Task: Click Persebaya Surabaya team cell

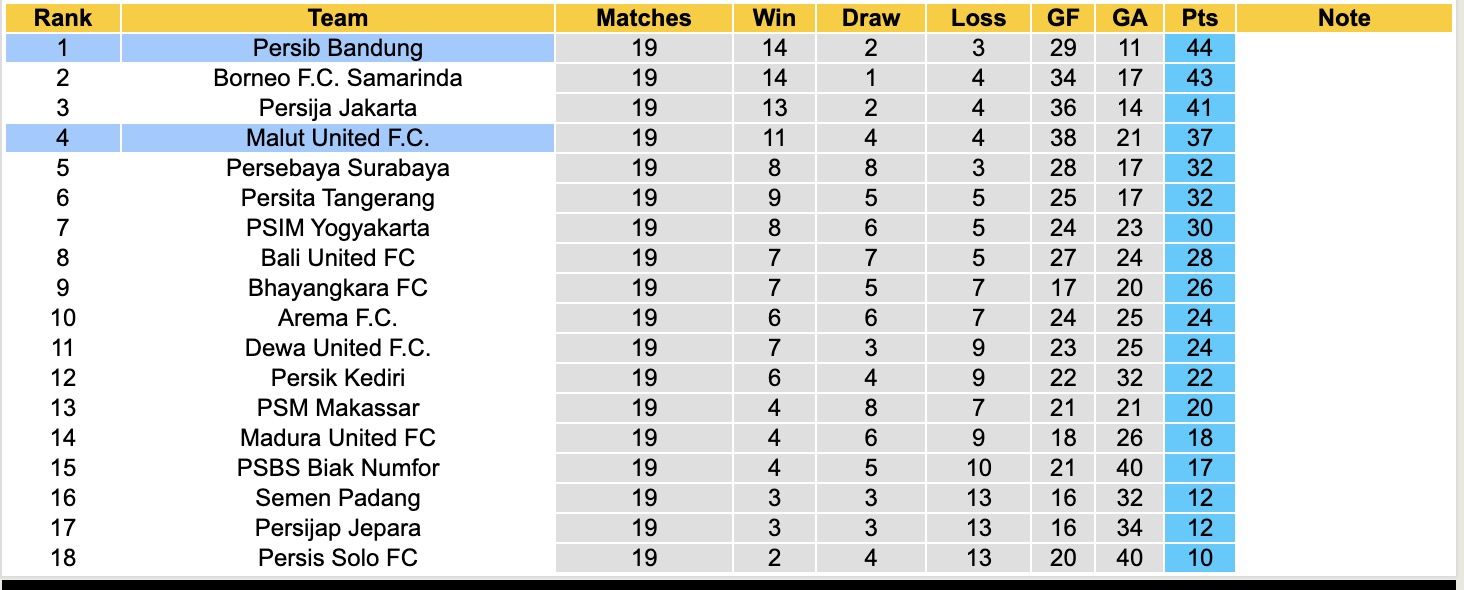Action: (338, 168)
